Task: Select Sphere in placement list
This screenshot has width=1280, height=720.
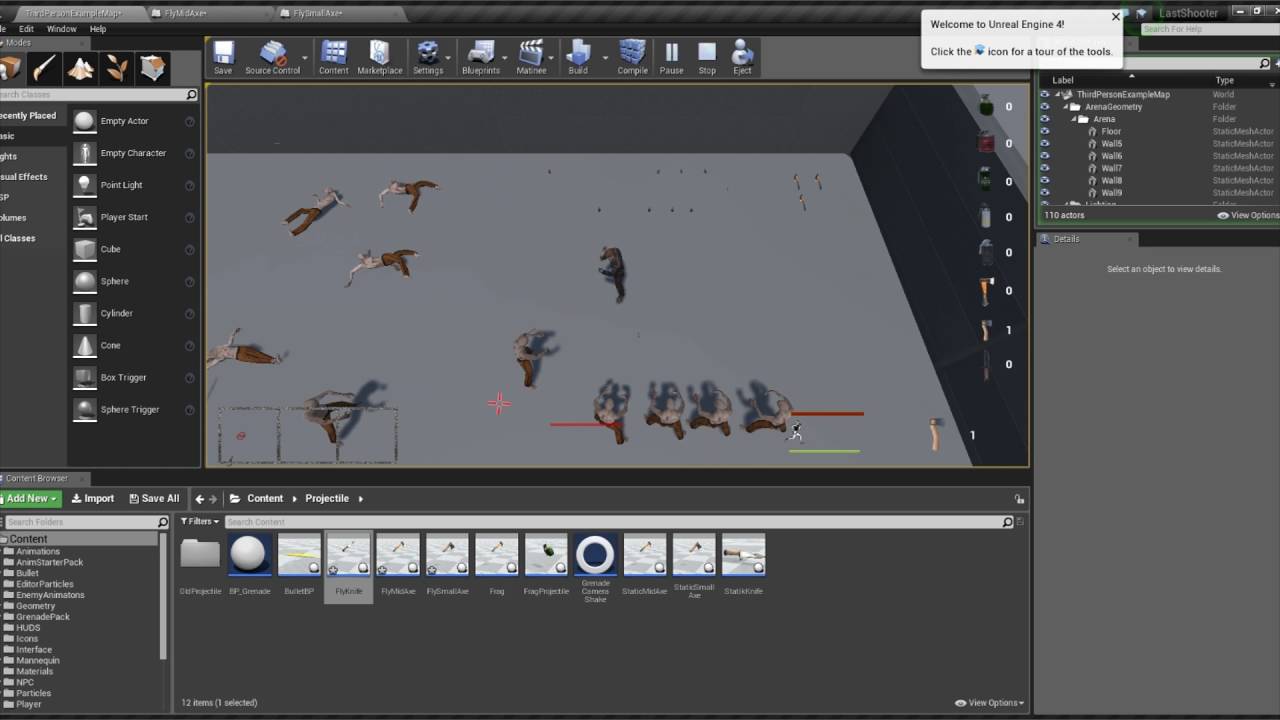Action: (135, 281)
